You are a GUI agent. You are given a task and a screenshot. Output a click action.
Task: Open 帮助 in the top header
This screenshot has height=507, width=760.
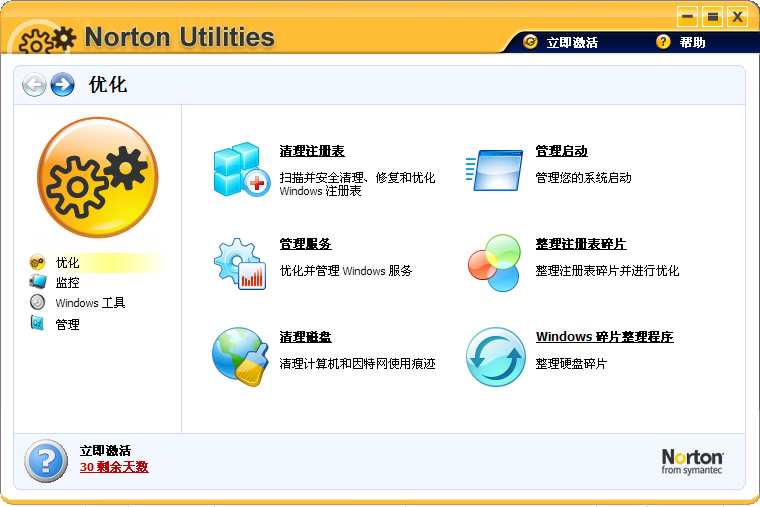point(692,43)
